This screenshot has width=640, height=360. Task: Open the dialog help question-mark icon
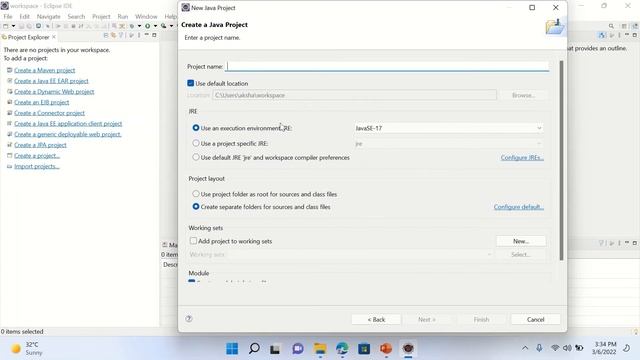(189, 319)
